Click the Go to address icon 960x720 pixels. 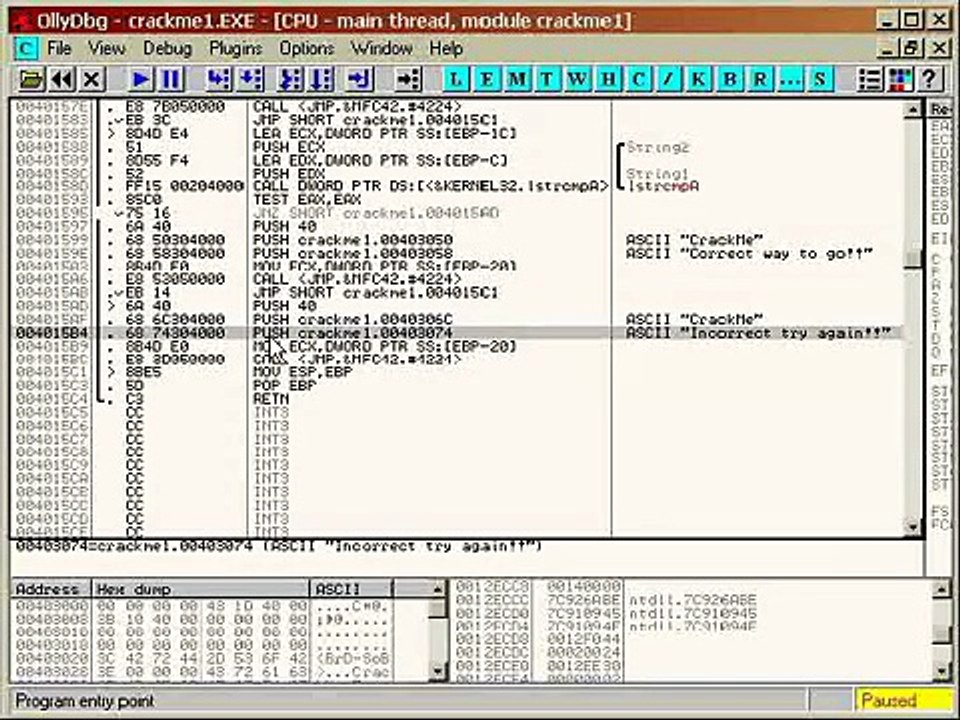(408, 79)
